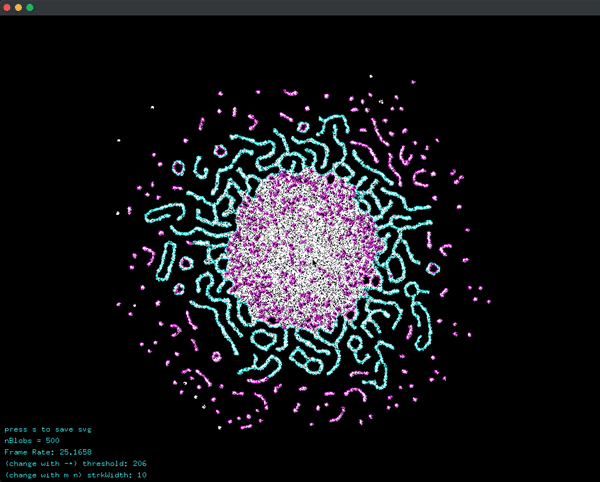Close the window with the red button
This screenshot has height=482, width=600.
click(7, 7)
